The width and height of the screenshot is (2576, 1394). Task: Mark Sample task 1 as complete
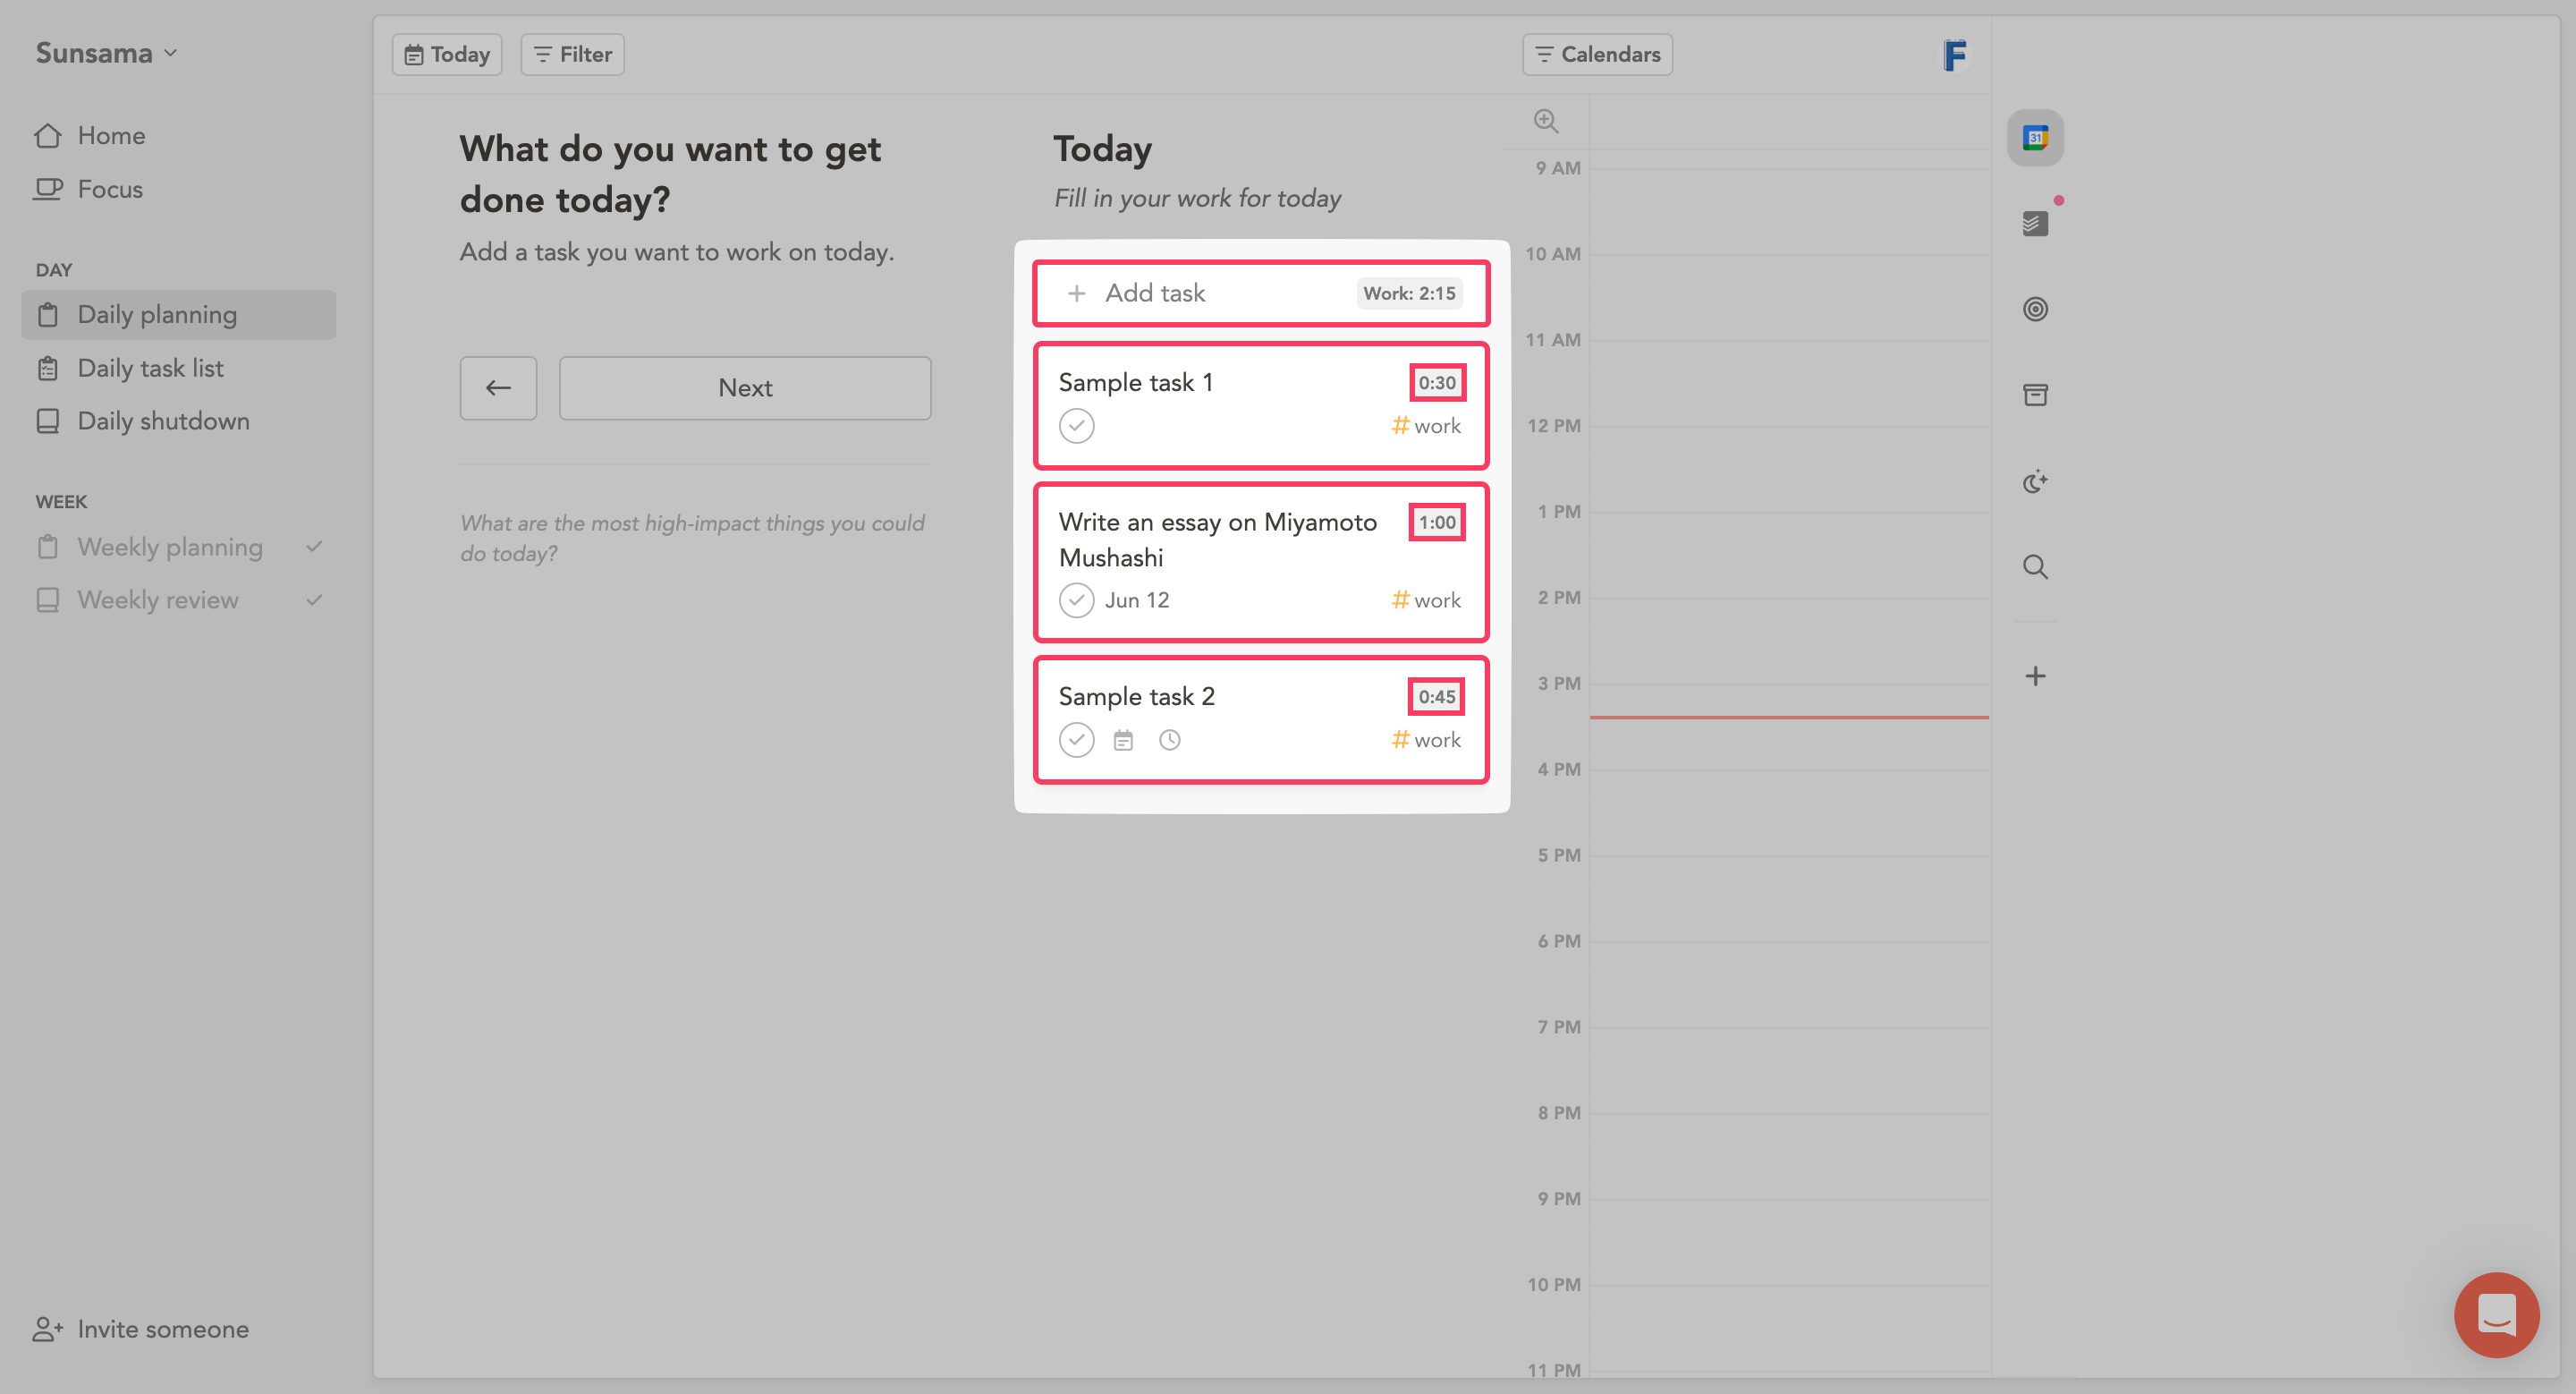1076,426
